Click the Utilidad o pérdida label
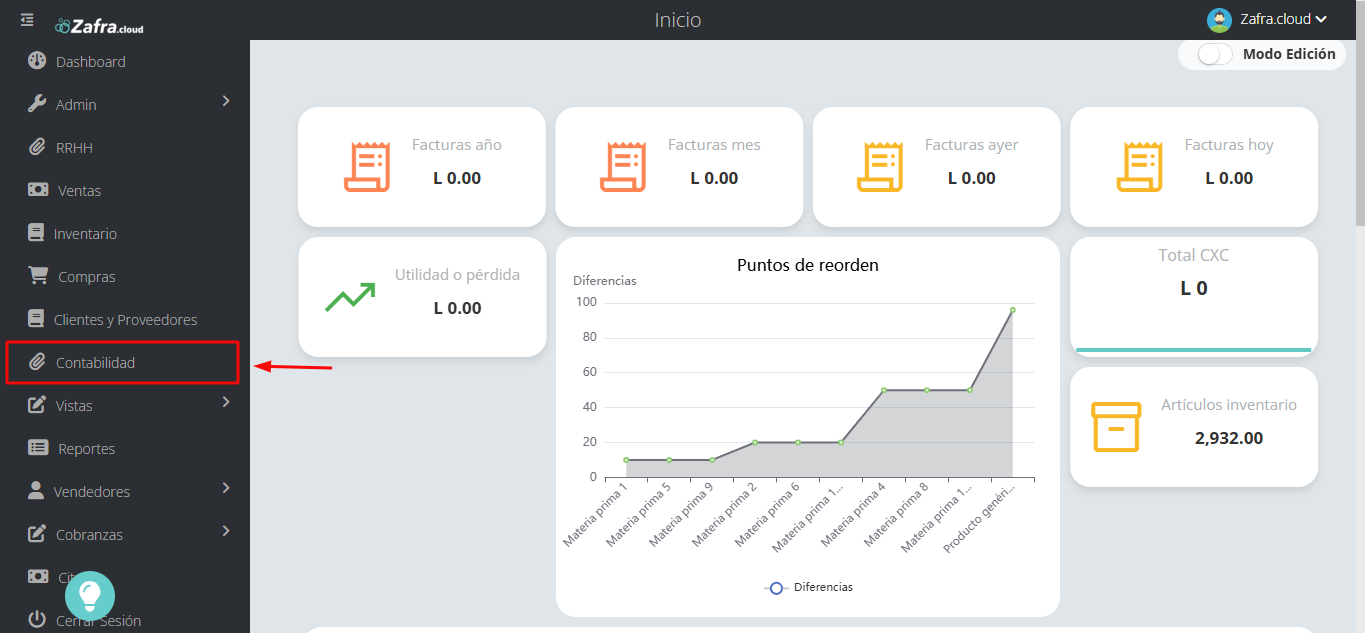 [x=457, y=275]
